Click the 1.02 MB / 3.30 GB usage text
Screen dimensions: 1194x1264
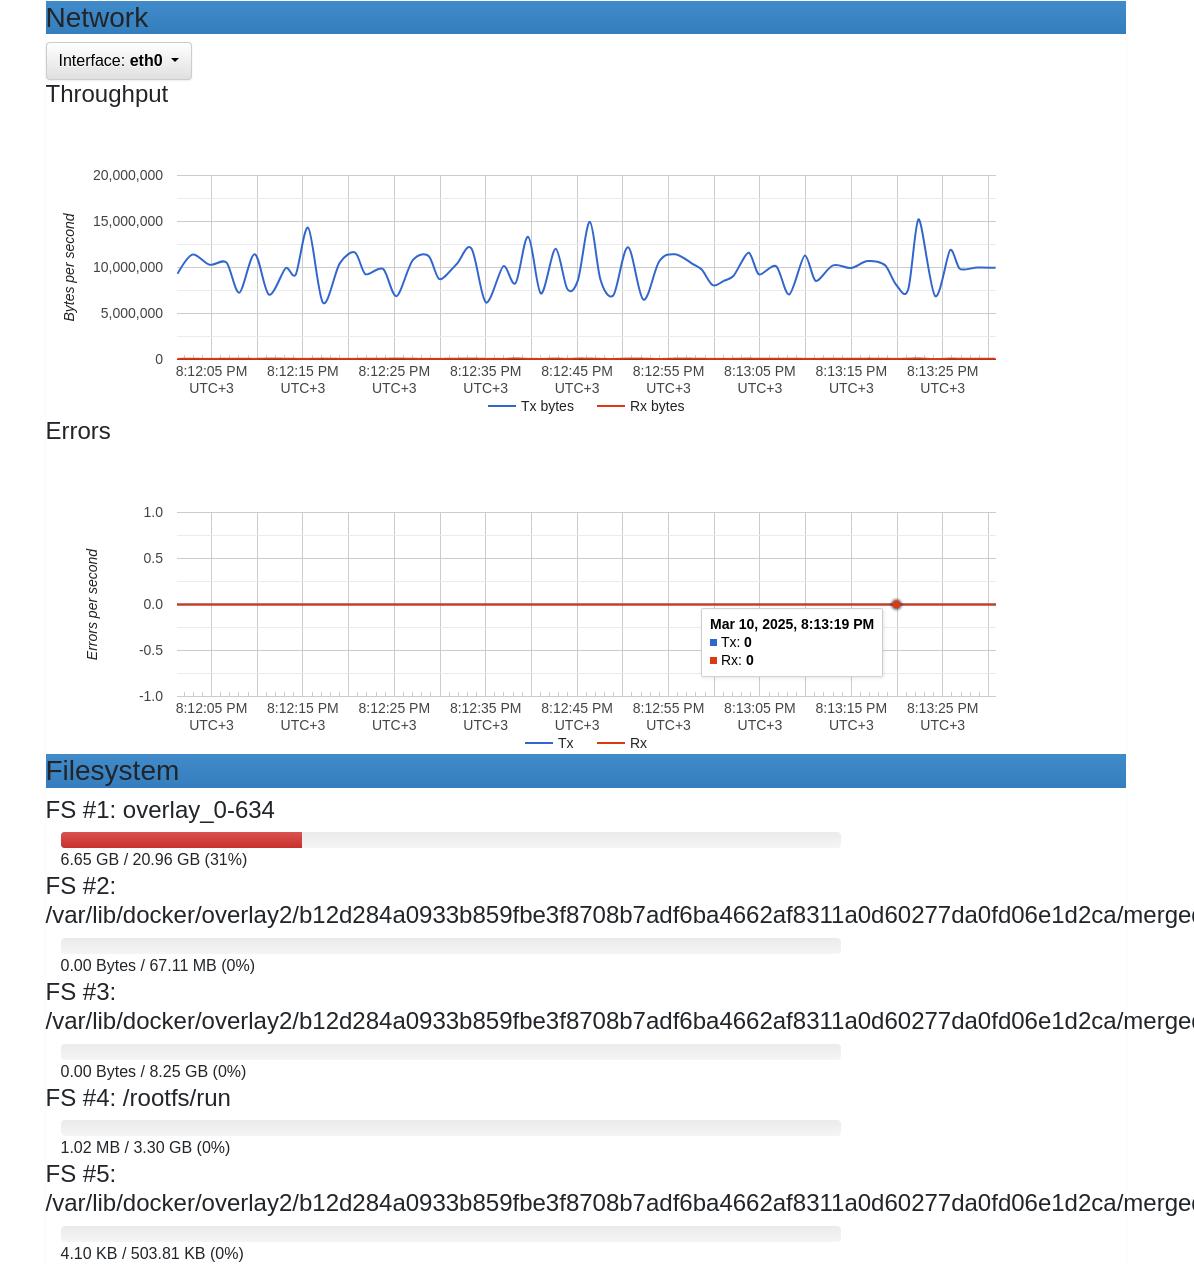pos(145,1147)
